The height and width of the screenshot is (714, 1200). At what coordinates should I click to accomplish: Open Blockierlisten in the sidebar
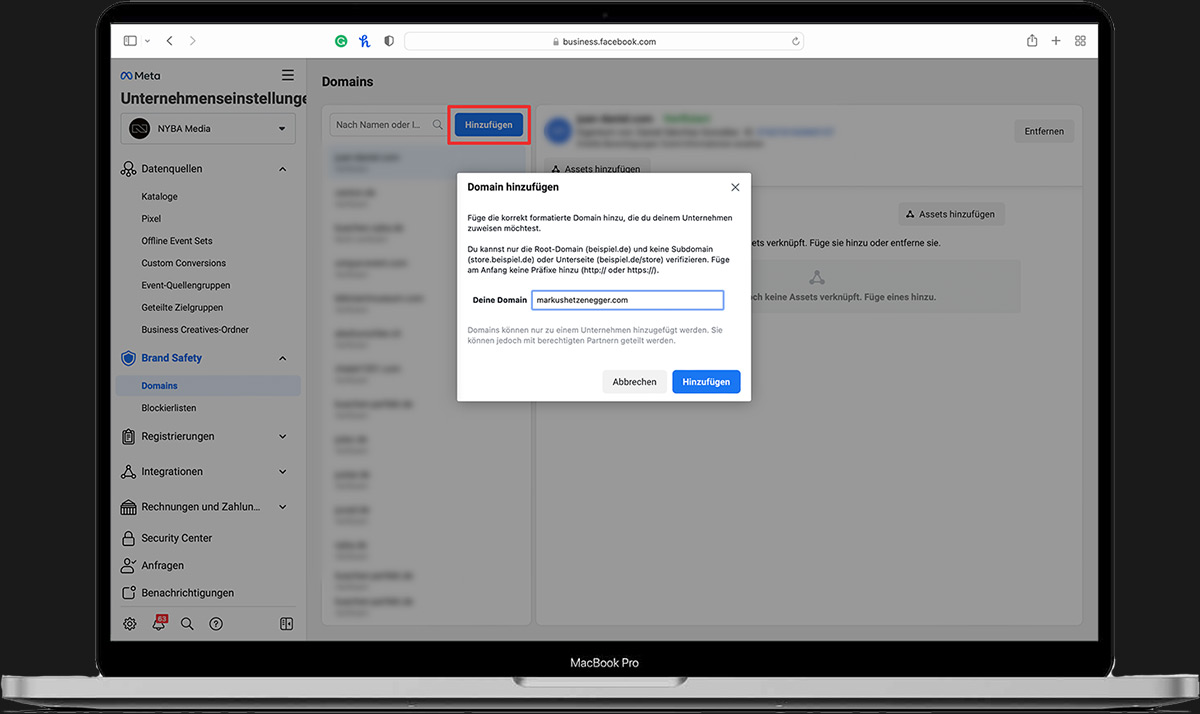click(x=169, y=408)
